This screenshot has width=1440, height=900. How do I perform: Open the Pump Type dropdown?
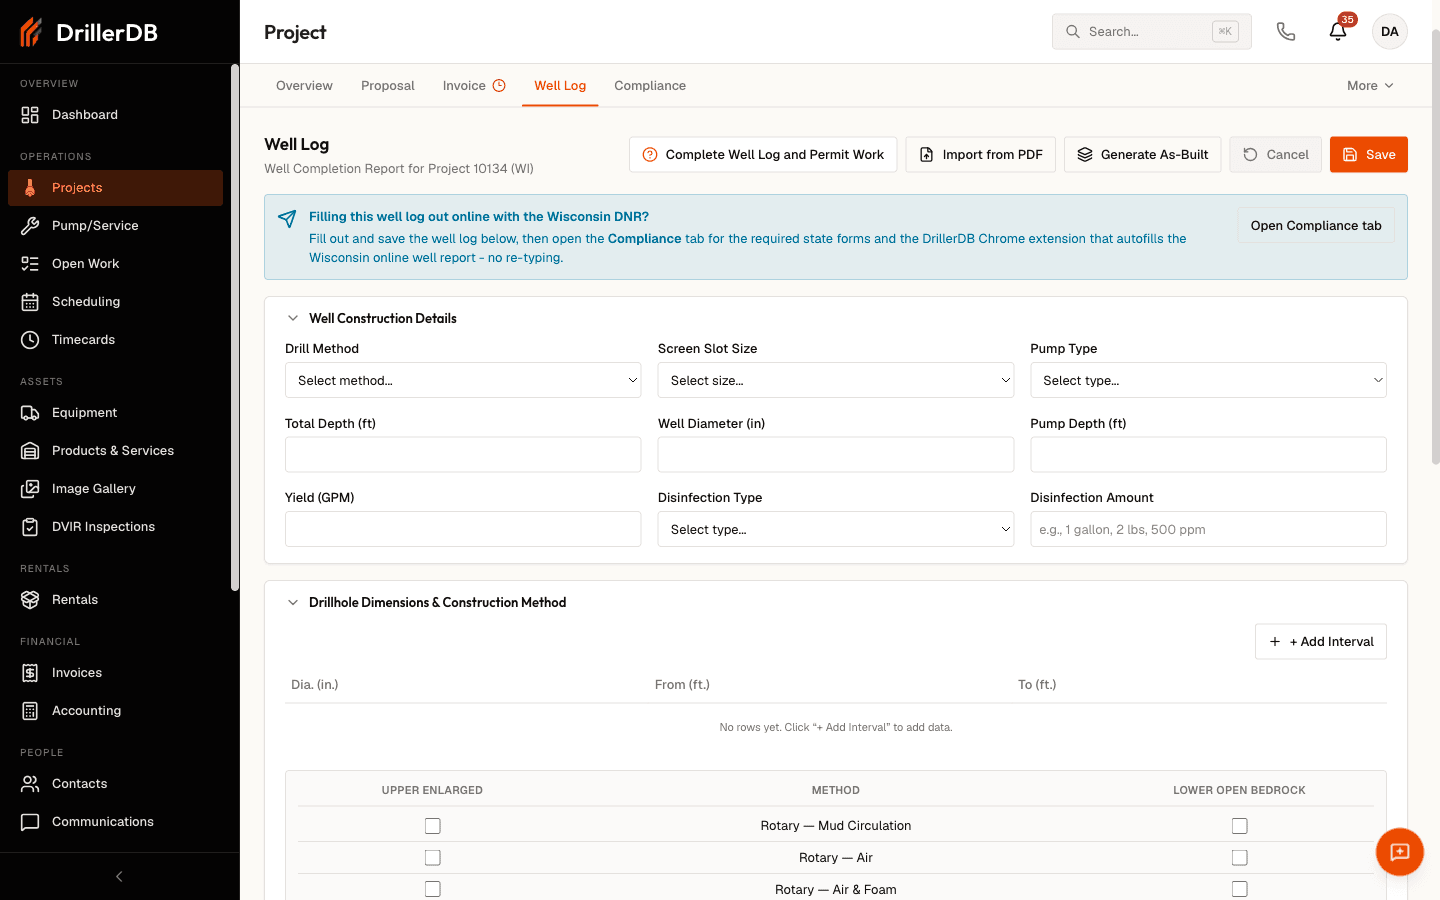(1208, 380)
